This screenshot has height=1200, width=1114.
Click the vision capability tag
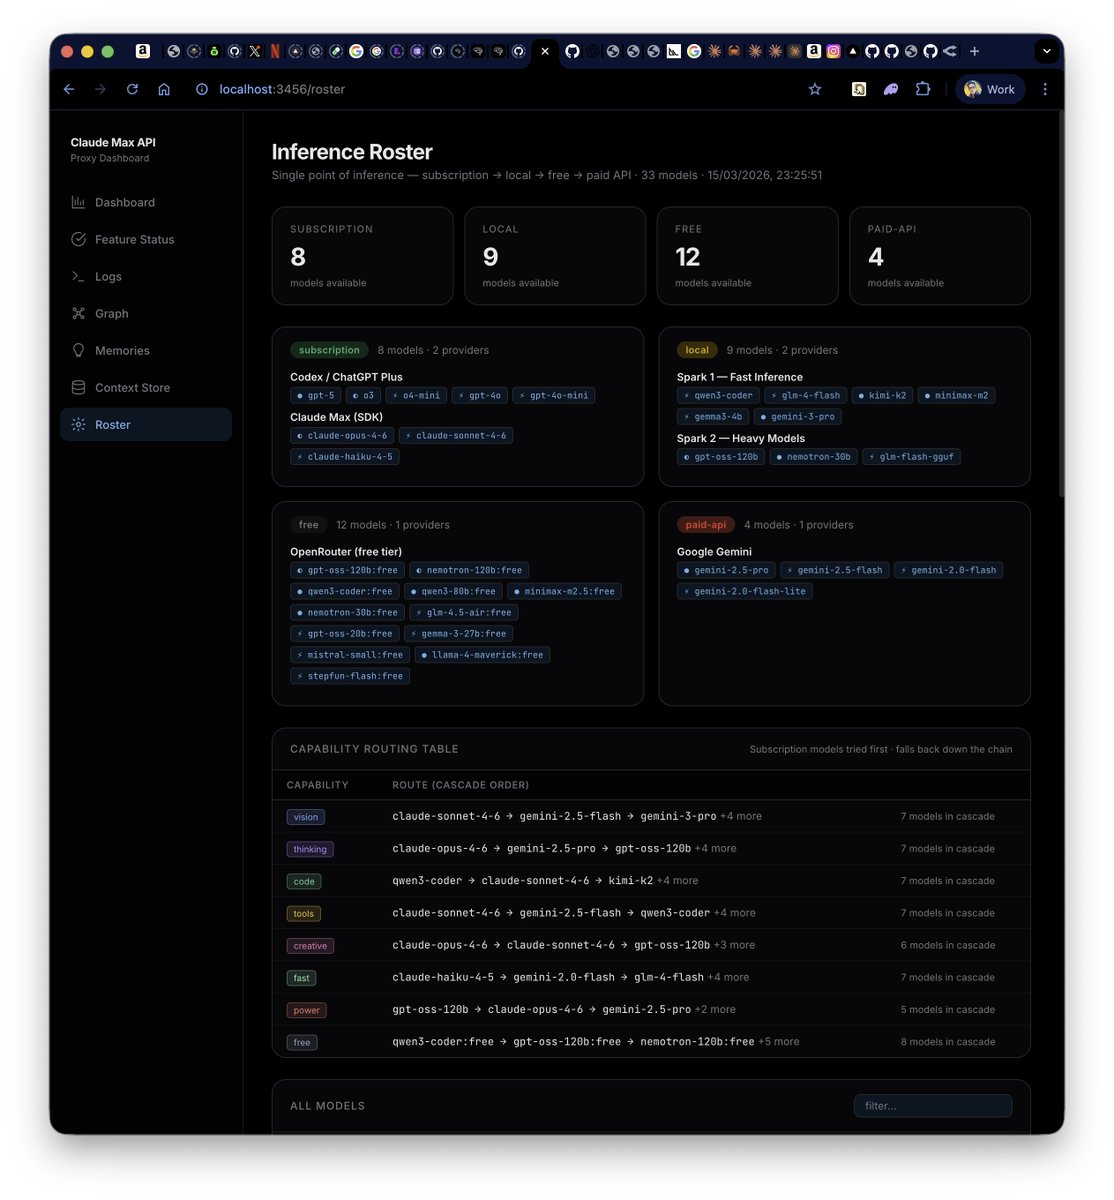tap(306, 817)
